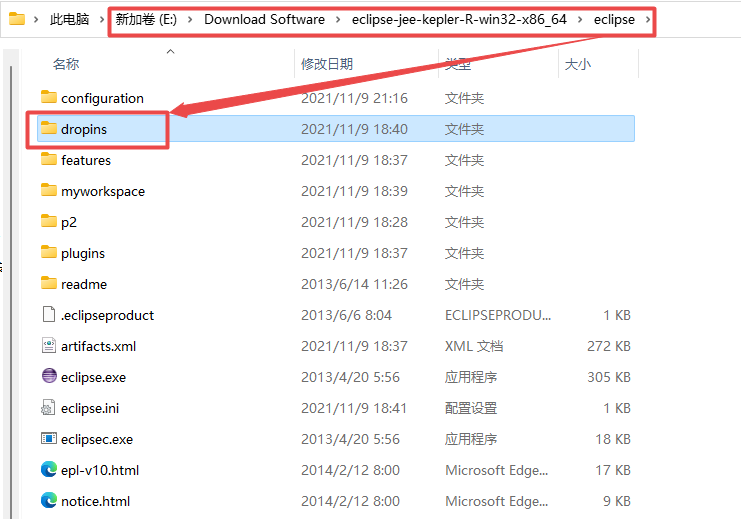Screen dimensions: 741x519
Task: Select the artifacts.xml file name
Action: (98, 346)
